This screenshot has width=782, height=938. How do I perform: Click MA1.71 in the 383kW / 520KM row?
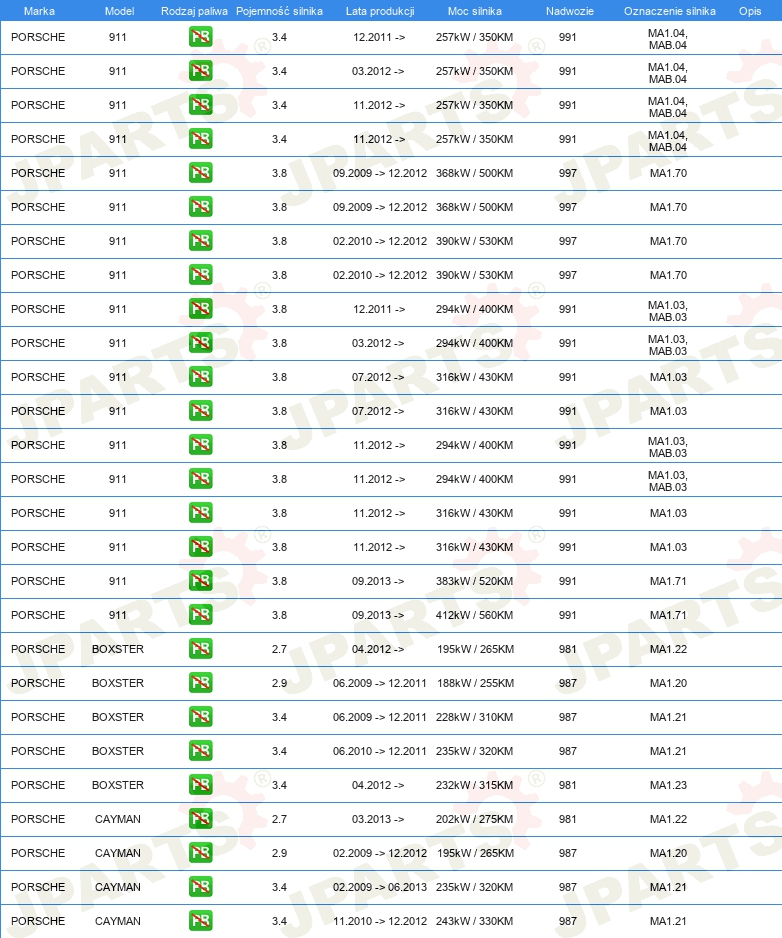668,581
